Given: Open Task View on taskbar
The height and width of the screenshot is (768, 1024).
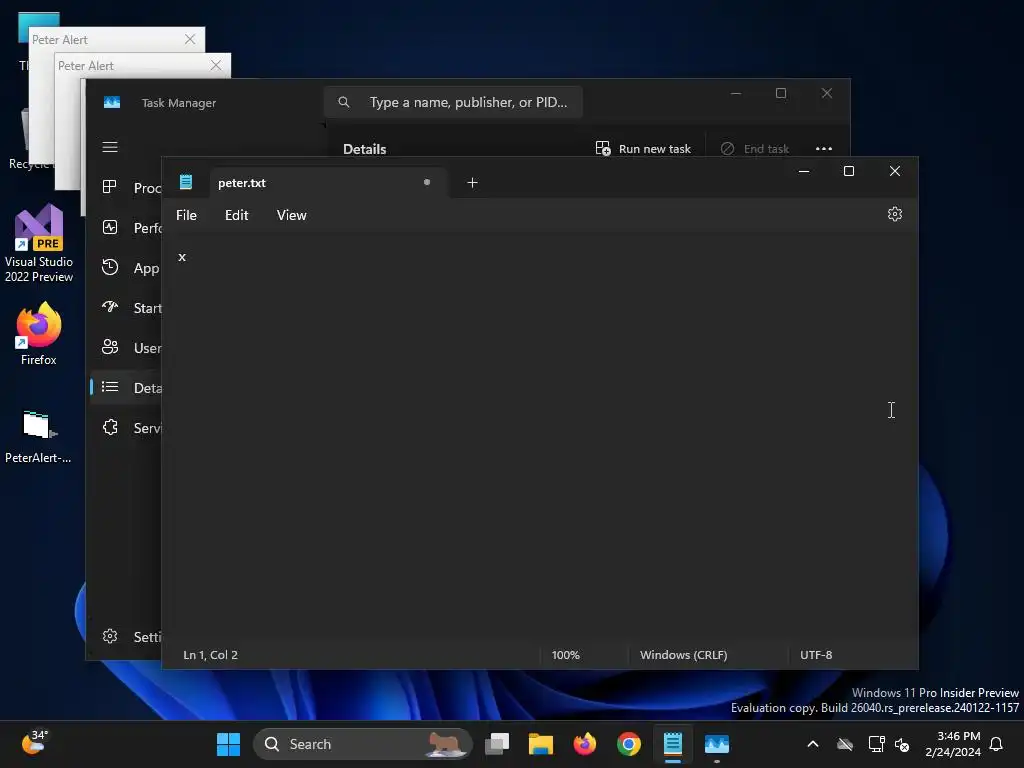Looking at the screenshot, I should (x=497, y=744).
